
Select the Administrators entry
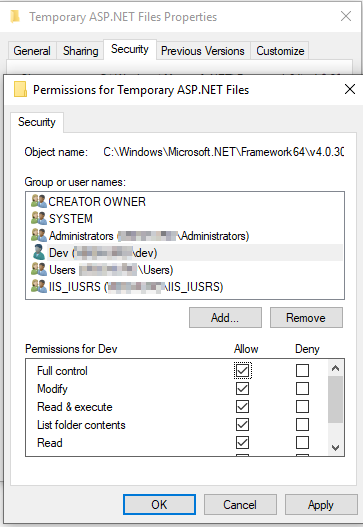[185, 236]
